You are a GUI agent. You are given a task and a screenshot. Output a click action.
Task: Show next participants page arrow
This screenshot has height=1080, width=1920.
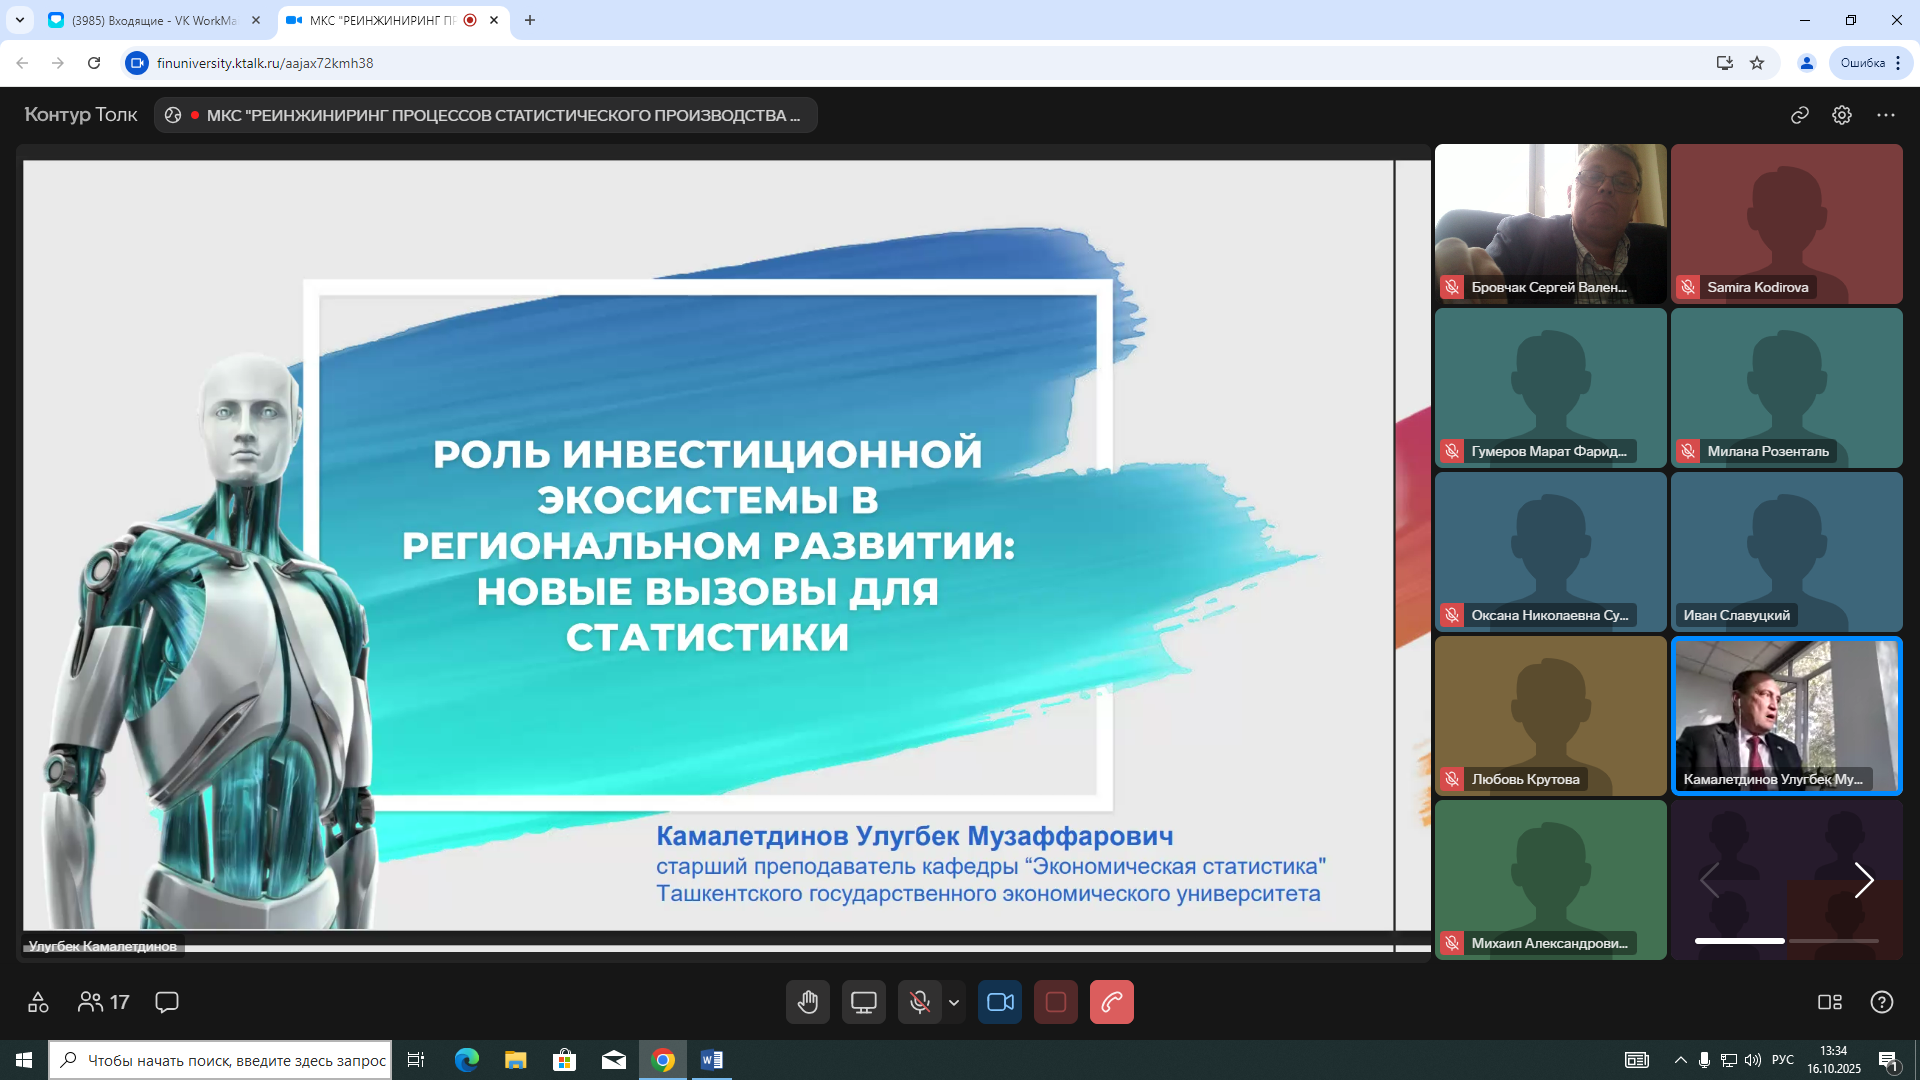1863,880
